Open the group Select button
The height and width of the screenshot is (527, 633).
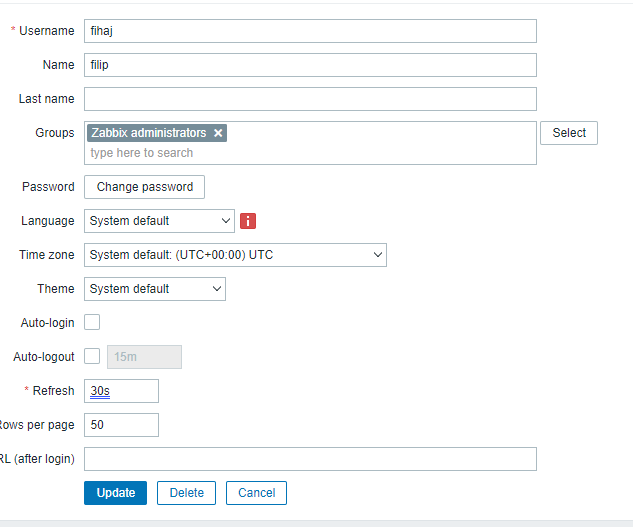569,133
